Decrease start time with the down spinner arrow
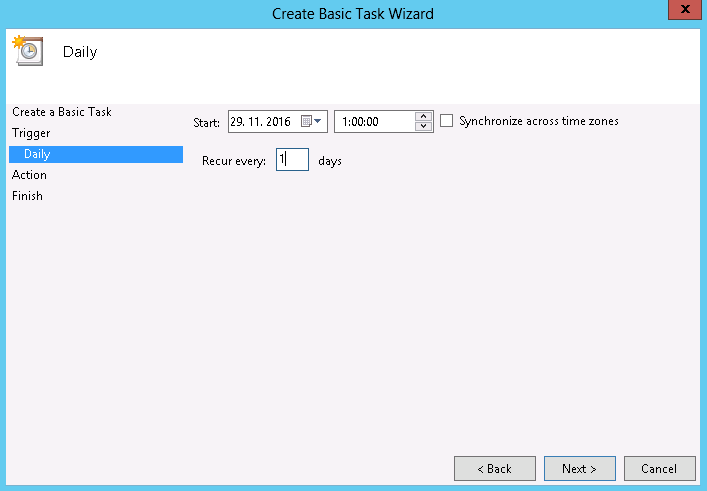 [x=423, y=126]
